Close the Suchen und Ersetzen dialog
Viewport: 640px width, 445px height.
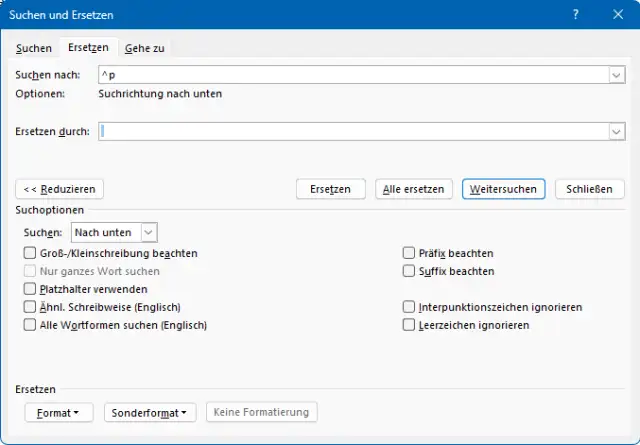point(615,15)
